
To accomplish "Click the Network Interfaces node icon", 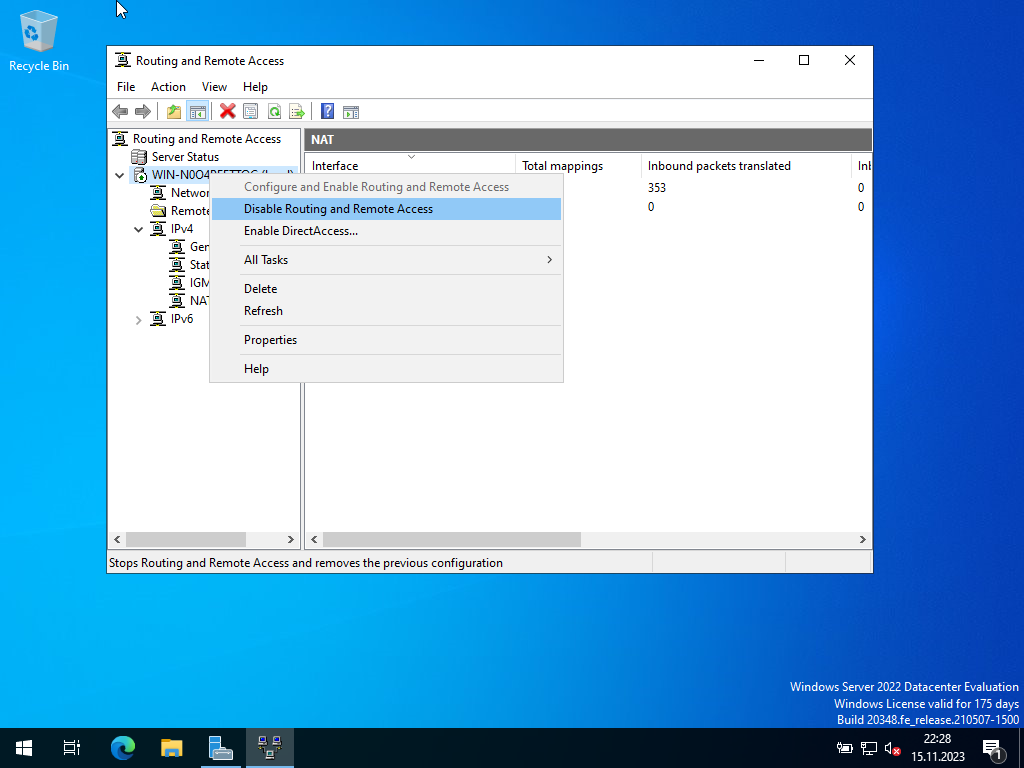I will [x=158, y=193].
